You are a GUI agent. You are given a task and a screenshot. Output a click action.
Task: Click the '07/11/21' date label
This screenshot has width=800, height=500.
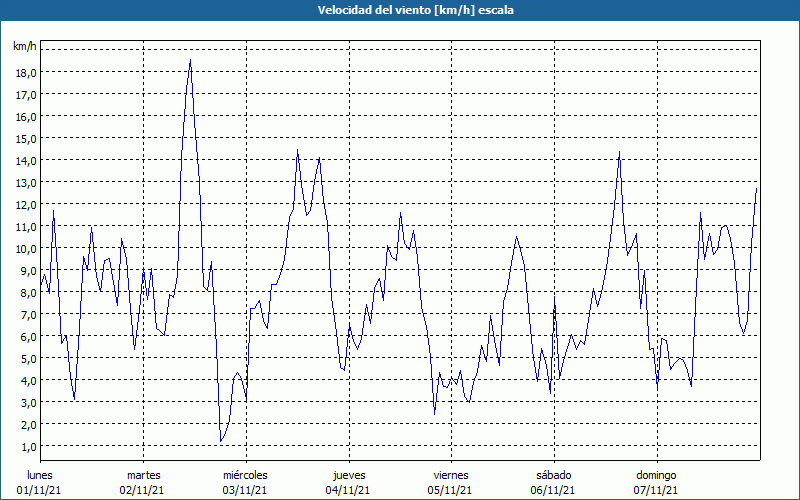(656, 490)
